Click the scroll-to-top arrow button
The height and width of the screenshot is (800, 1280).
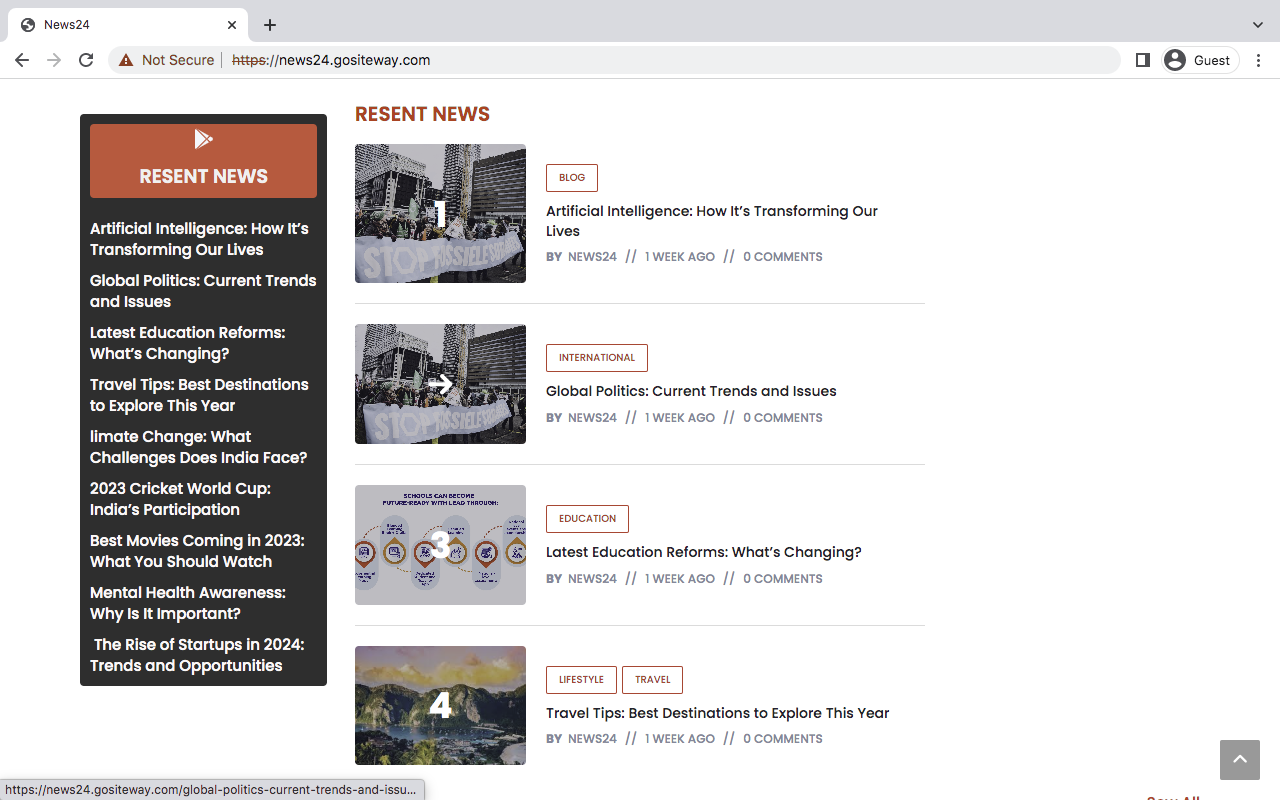(1240, 760)
